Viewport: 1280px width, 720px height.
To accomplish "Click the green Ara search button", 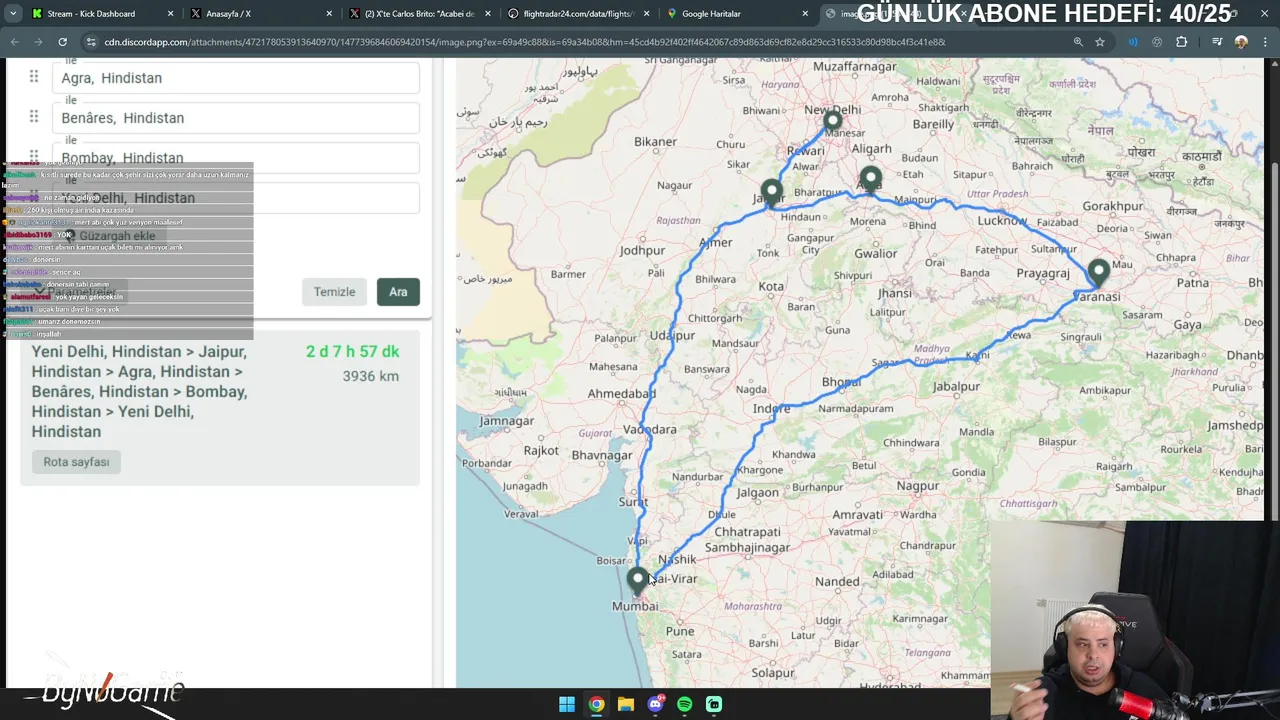I will pos(398,292).
